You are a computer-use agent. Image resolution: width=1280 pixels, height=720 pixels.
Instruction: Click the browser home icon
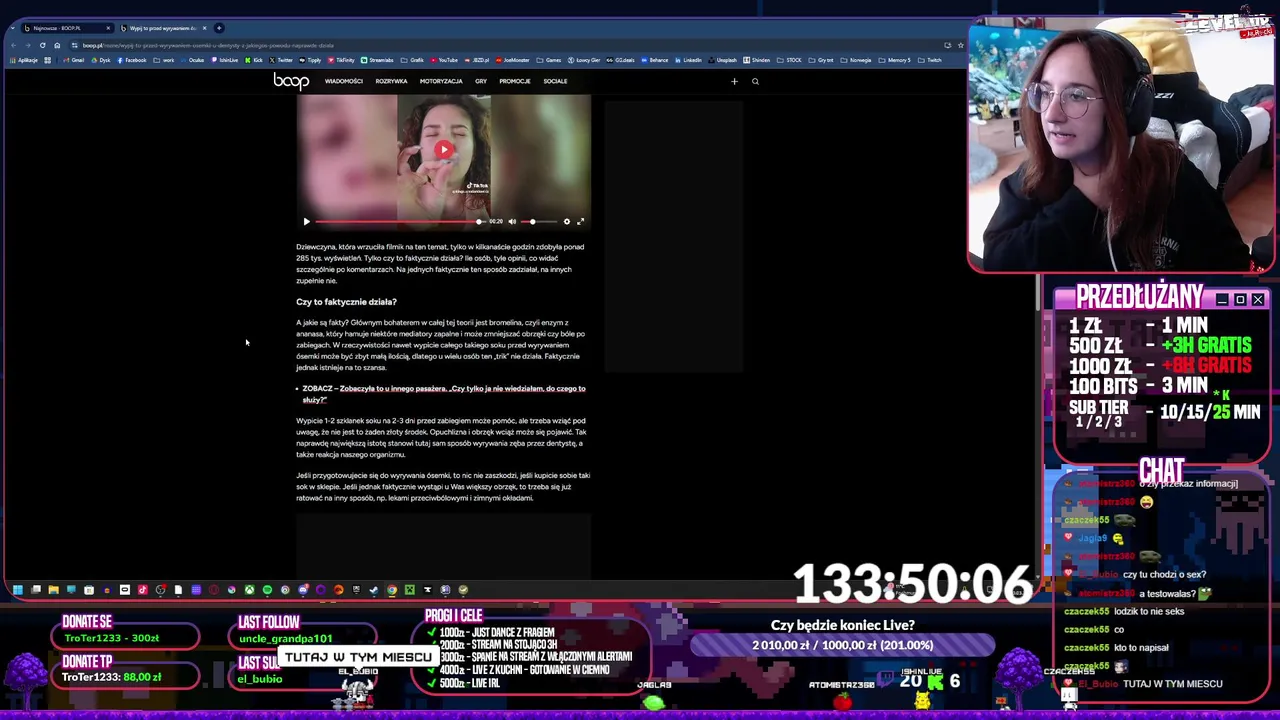[57, 45]
